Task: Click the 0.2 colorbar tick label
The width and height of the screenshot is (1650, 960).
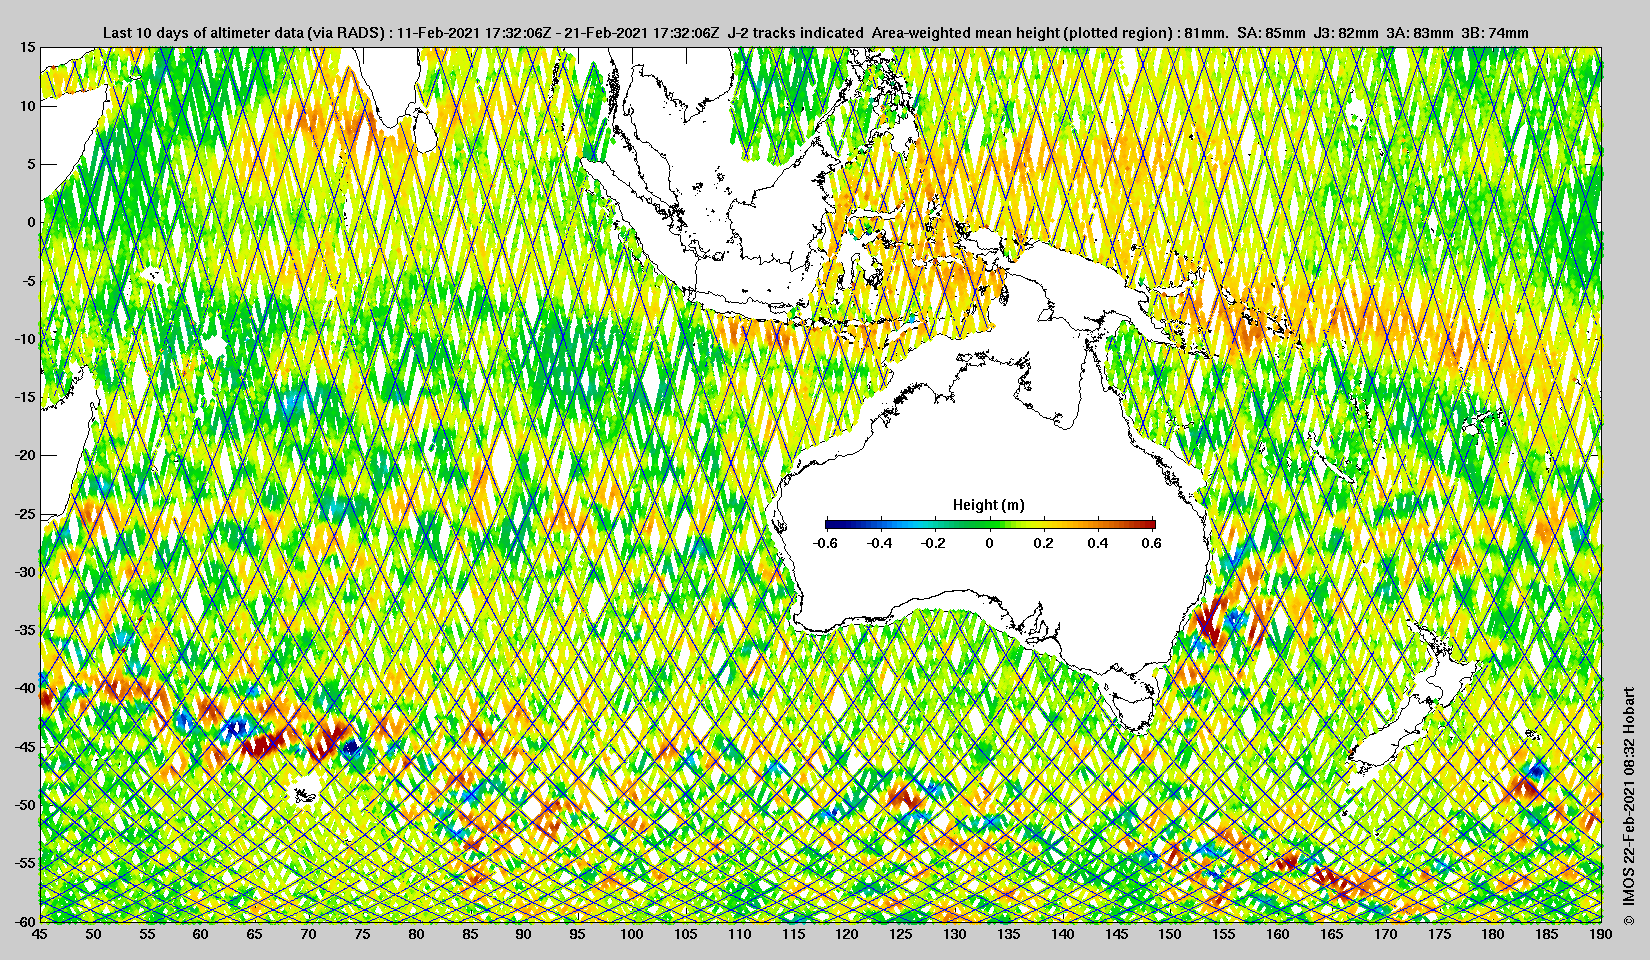Action: (1043, 543)
